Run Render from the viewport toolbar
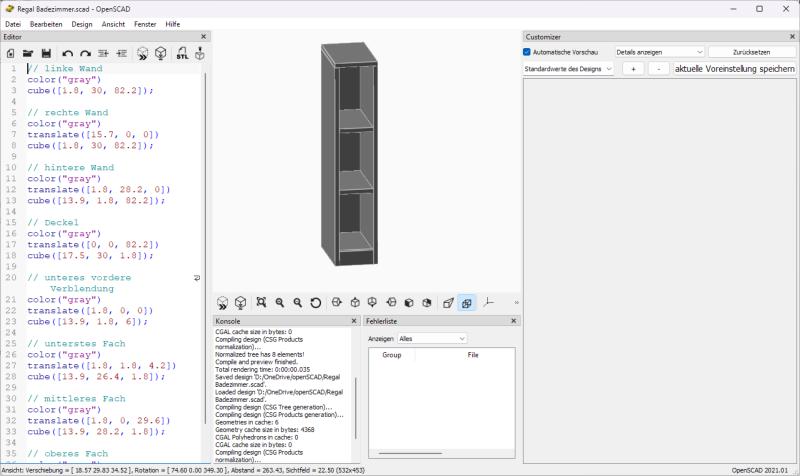This screenshot has width=800, height=476. point(240,303)
